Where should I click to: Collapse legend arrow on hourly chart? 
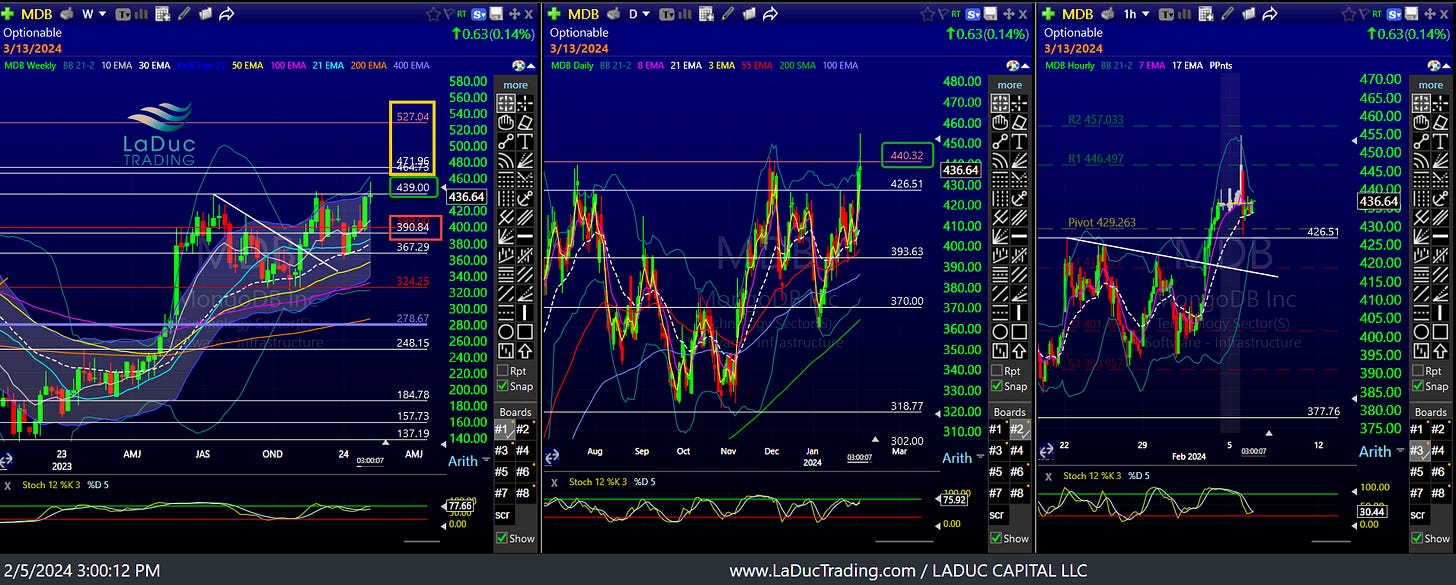click(x=1447, y=66)
